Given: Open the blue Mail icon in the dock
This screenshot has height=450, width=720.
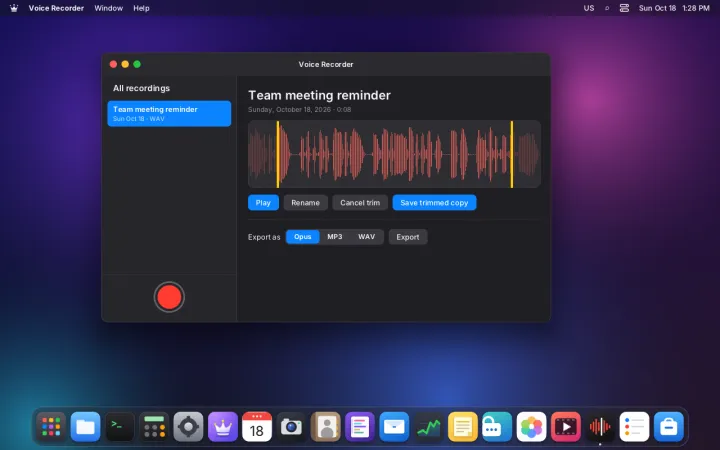Looking at the screenshot, I should [x=394, y=427].
